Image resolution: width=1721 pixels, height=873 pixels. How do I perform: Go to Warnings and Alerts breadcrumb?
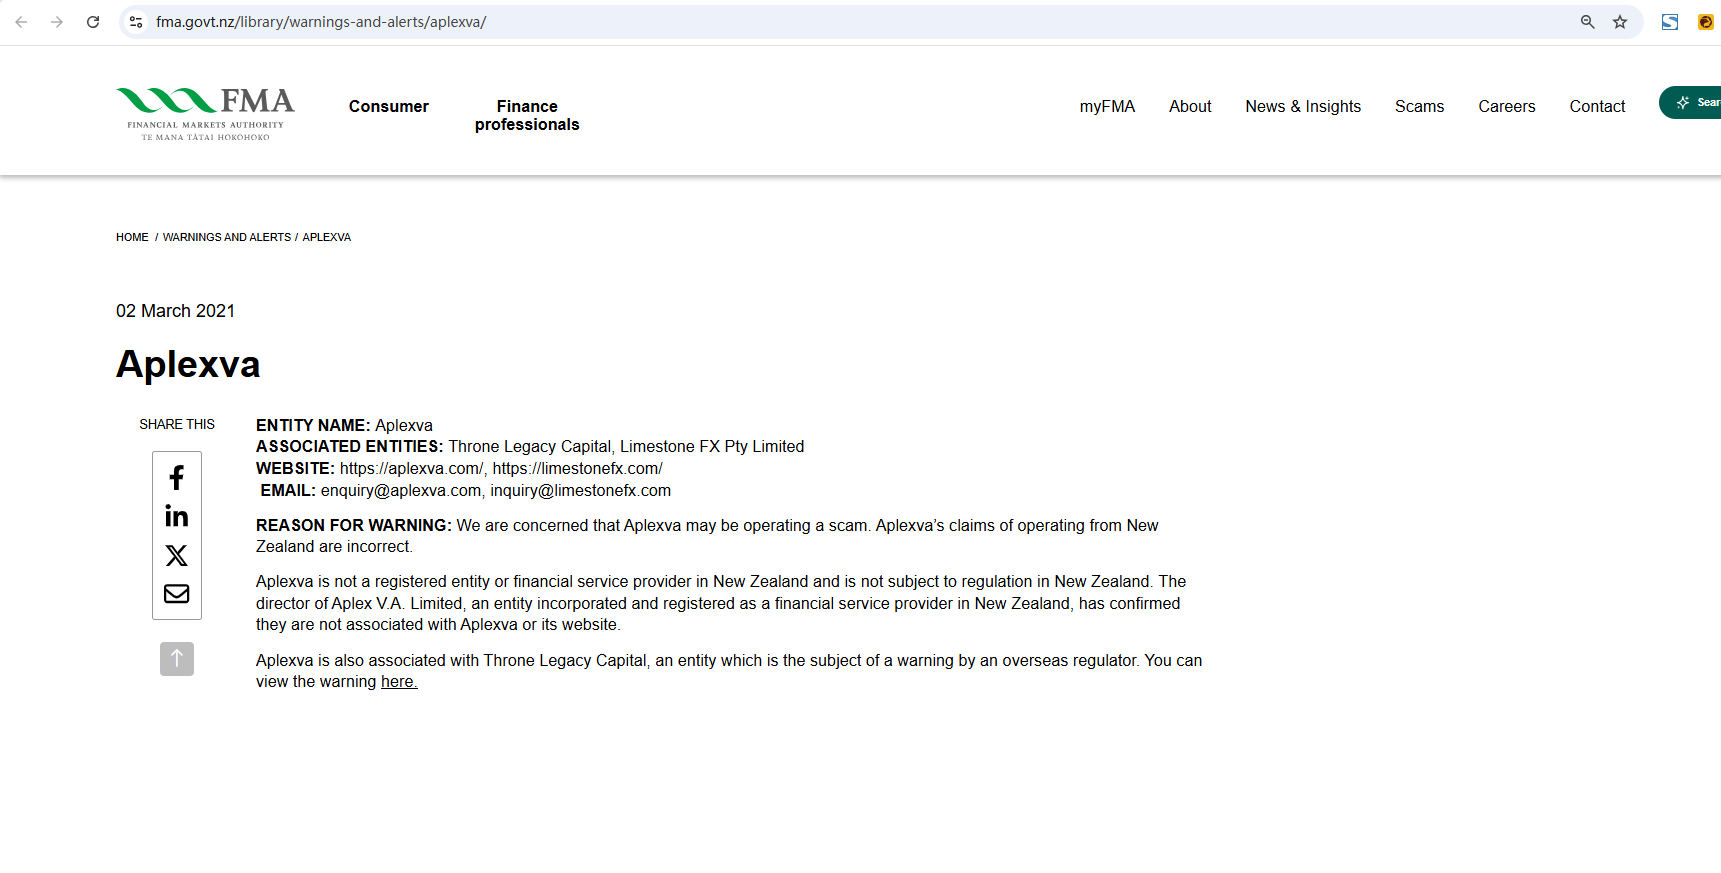coord(227,237)
